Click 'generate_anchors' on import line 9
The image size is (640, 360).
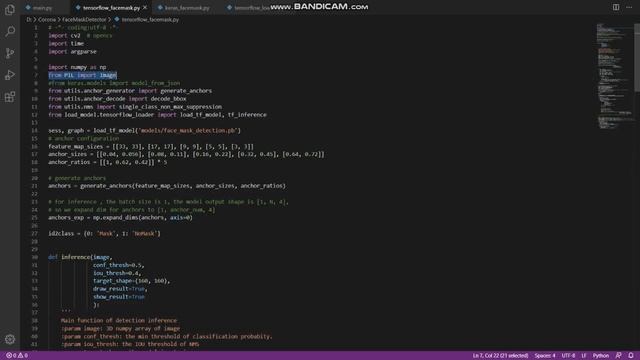click(186, 91)
